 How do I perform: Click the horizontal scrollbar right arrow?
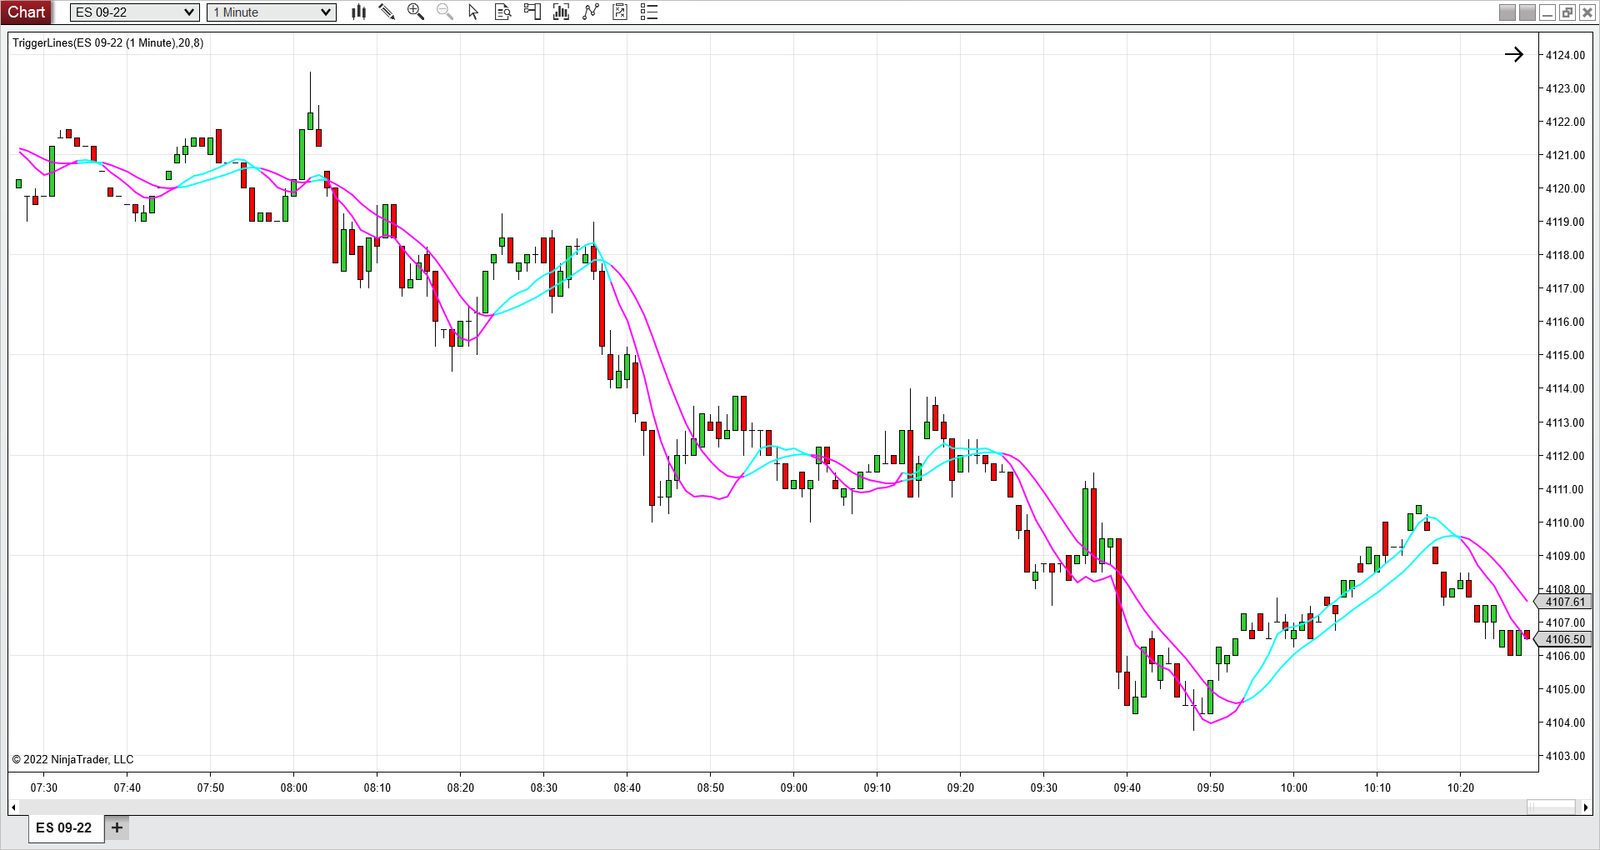[x=1586, y=807]
